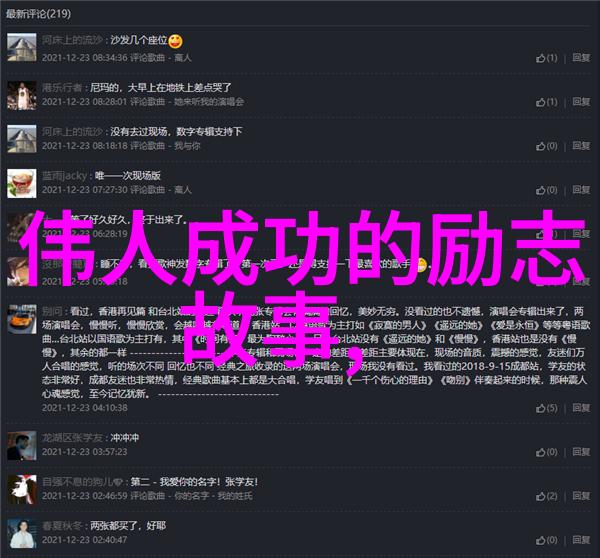Viewport: 600px width, 558px height.
Task: Open profile of user 龙湖区张学友
Action: (x=72, y=438)
